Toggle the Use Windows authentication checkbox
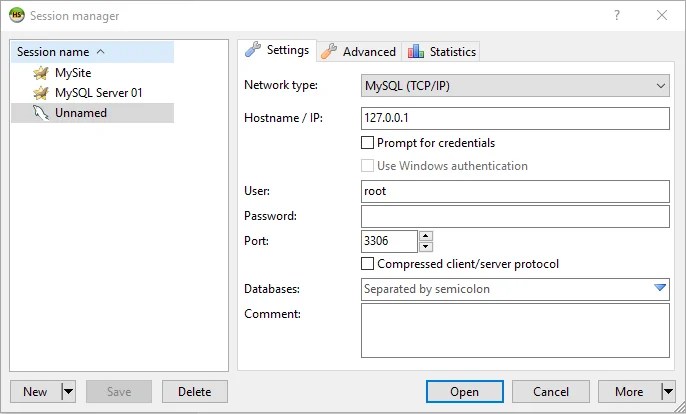686x414 pixels. pyautogui.click(x=368, y=166)
